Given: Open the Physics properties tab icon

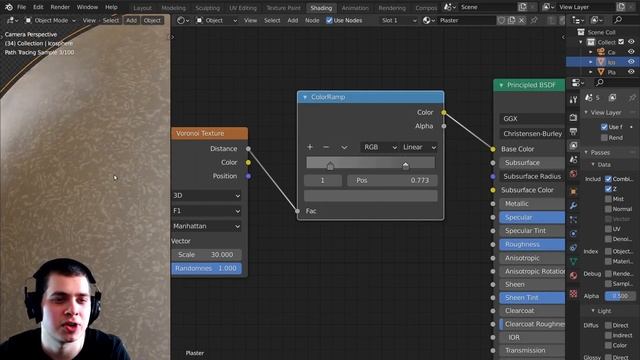Looking at the screenshot, I should click(573, 233).
